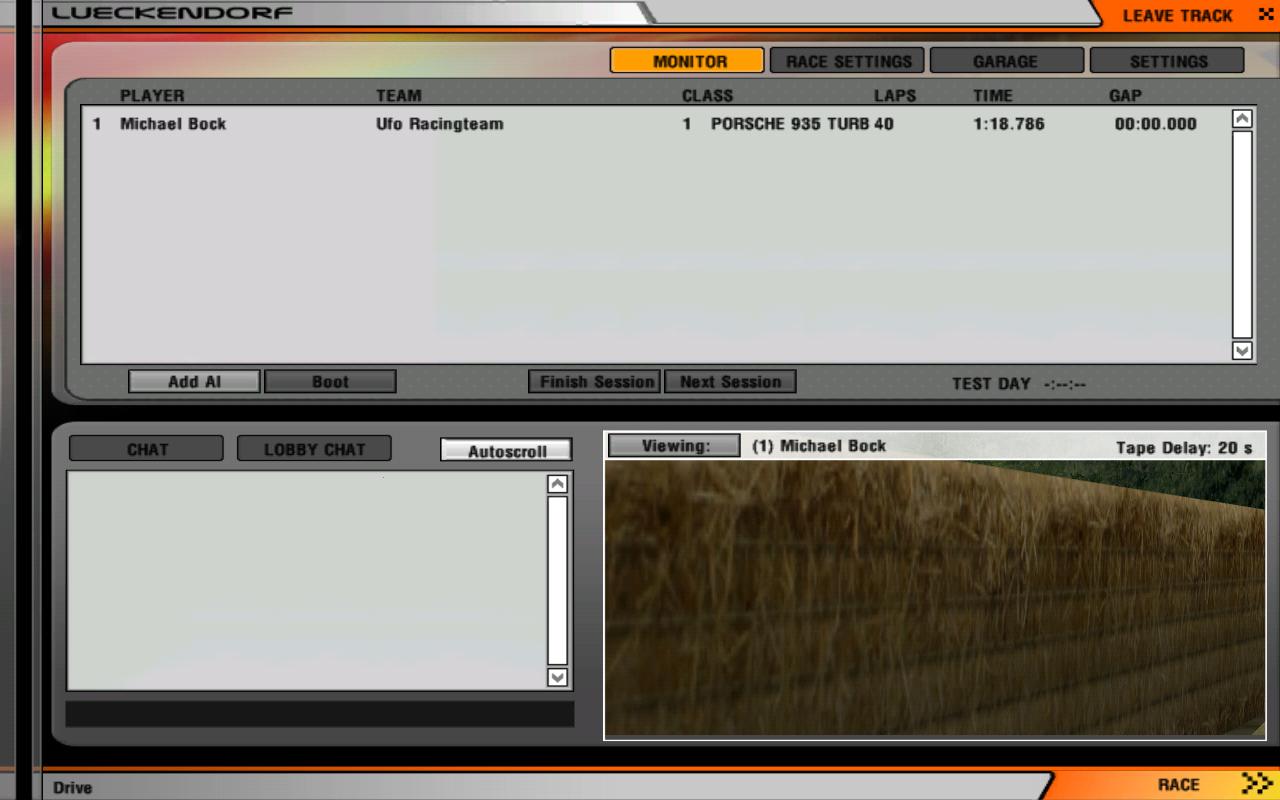Click chat scroll down arrow
The image size is (1280, 800).
(557, 677)
